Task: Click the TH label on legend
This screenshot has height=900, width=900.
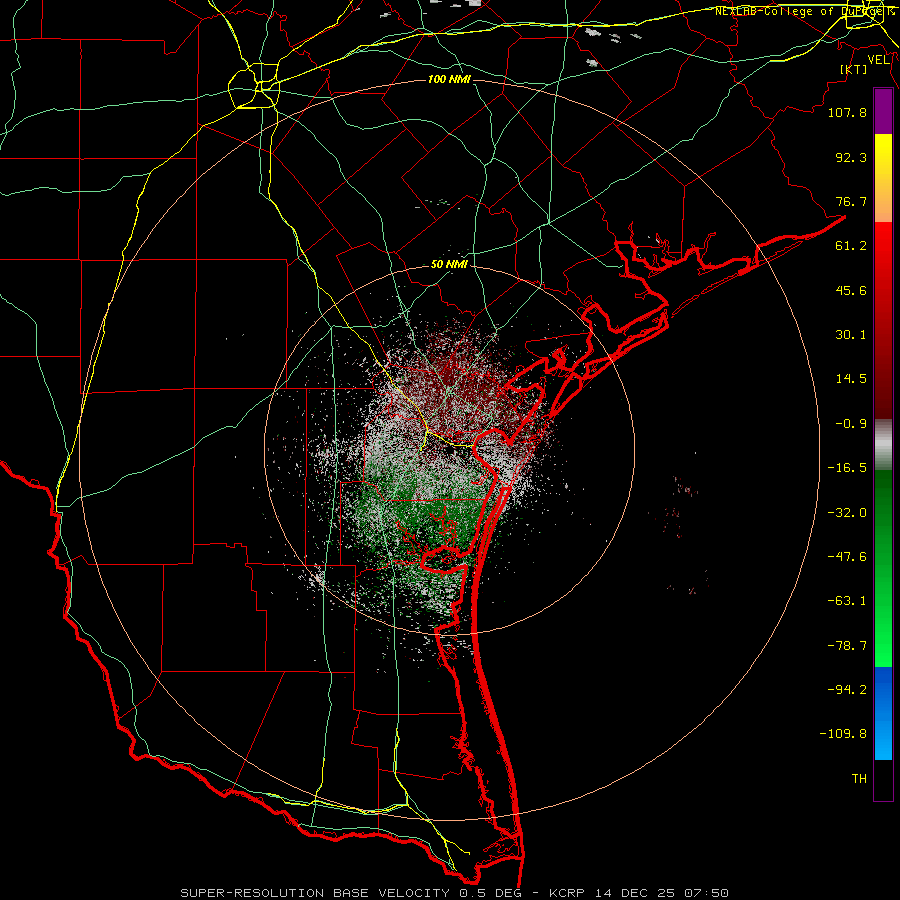Action: (859, 778)
